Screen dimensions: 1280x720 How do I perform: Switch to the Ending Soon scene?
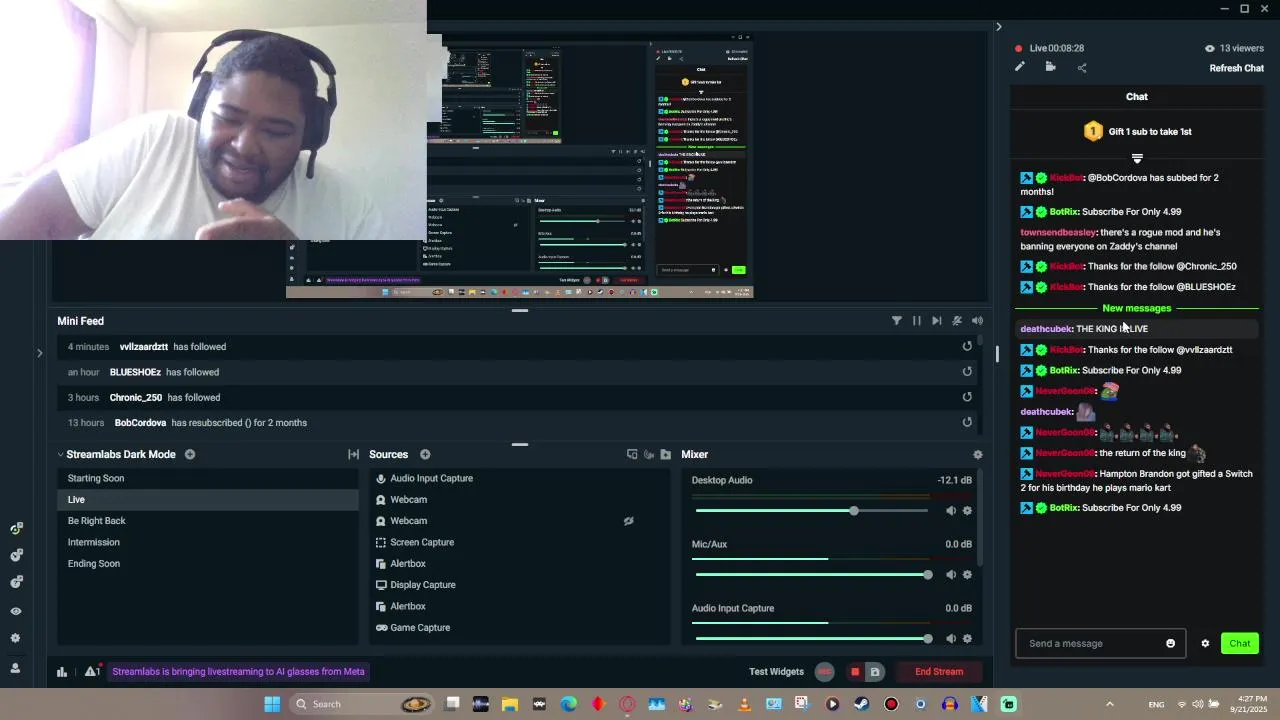tap(208, 563)
